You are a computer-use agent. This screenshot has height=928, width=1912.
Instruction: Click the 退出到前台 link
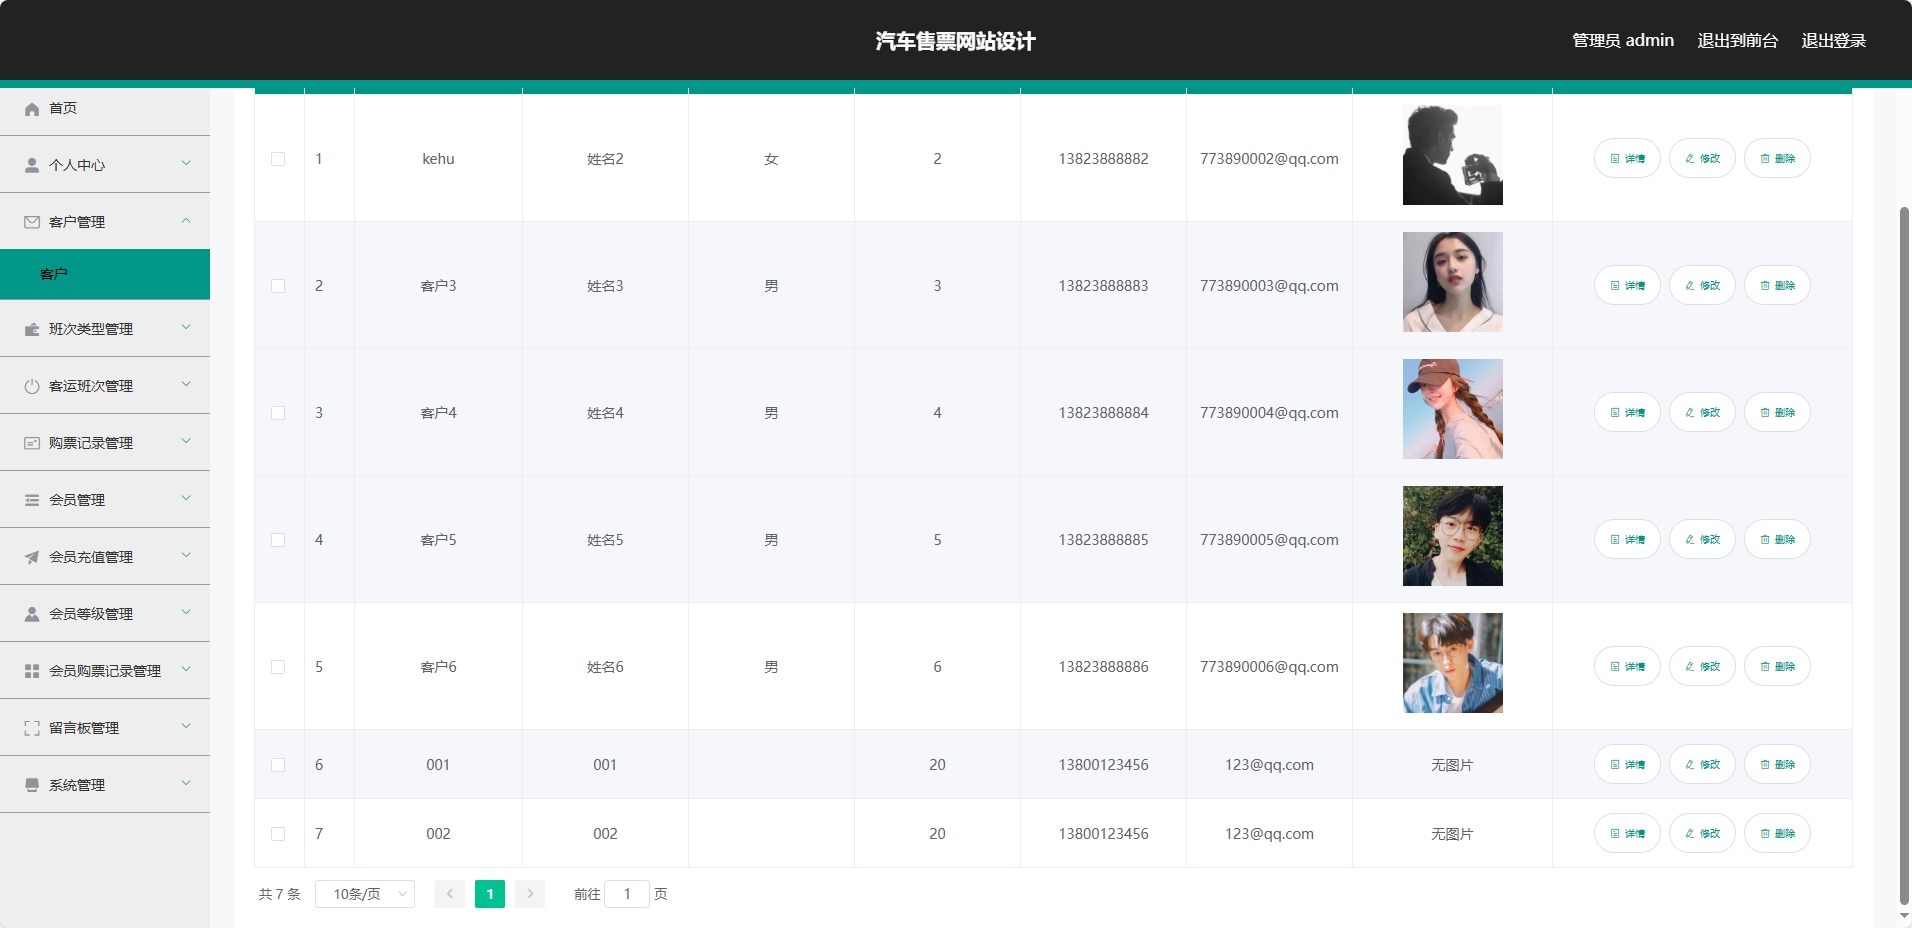coord(1738,41)
